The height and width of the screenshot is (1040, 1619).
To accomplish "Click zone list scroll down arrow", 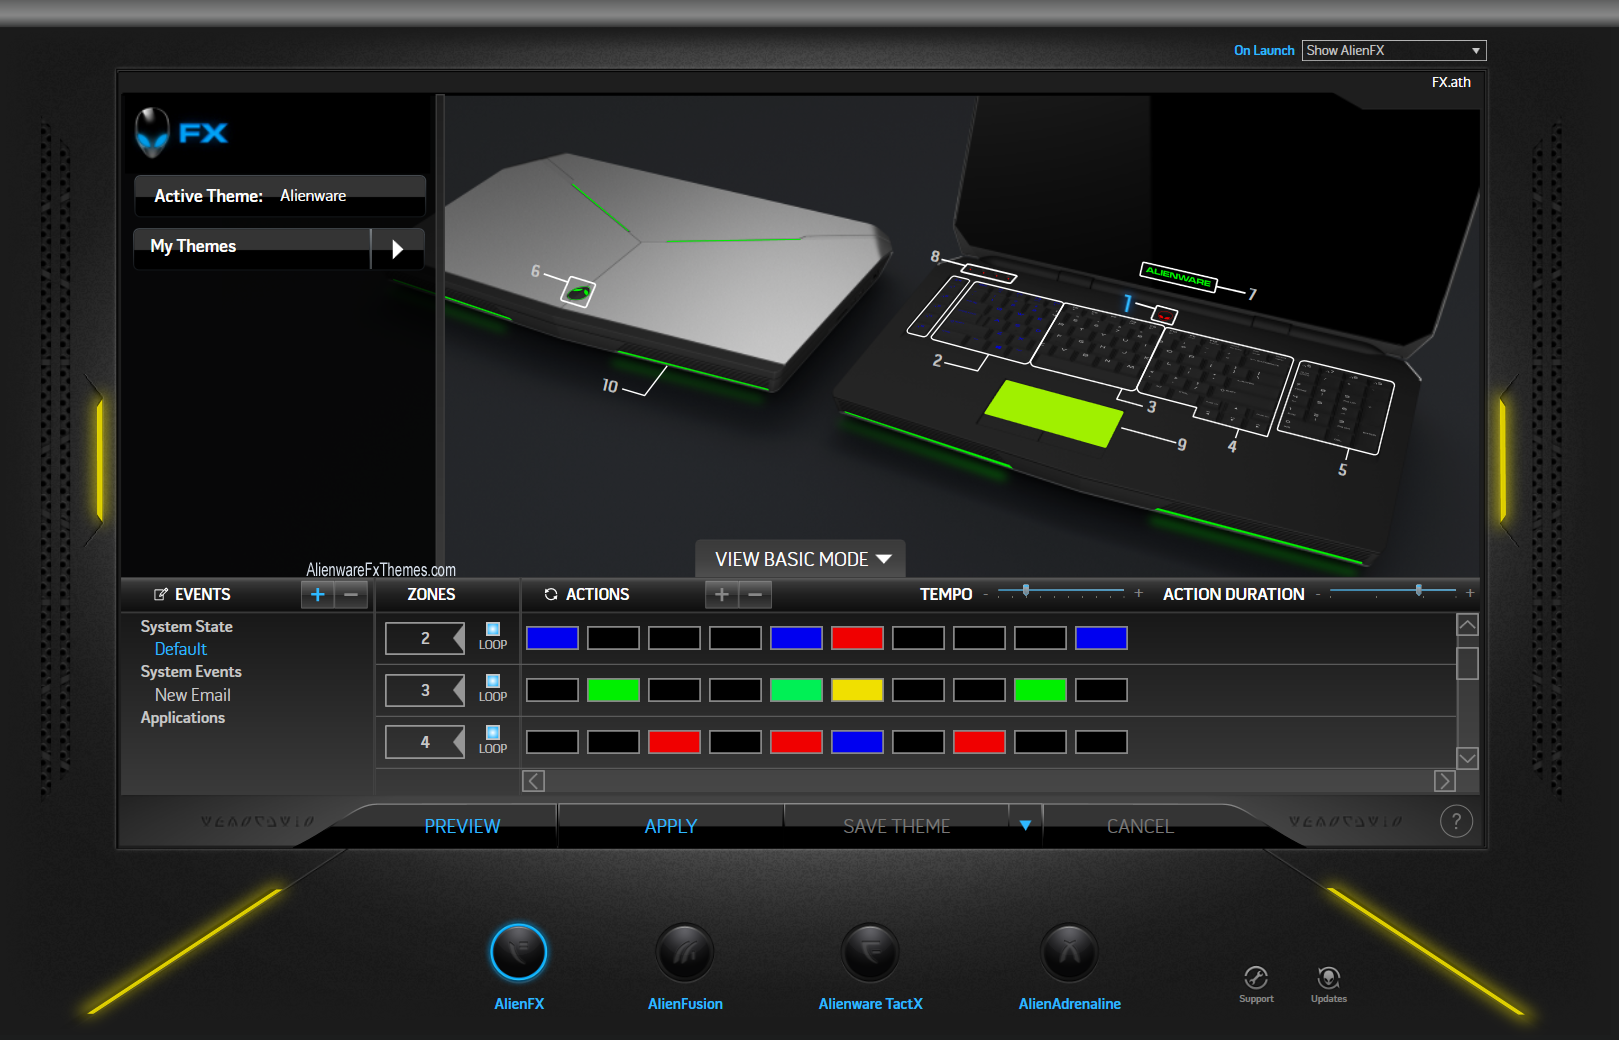I will click(1467, 758).
